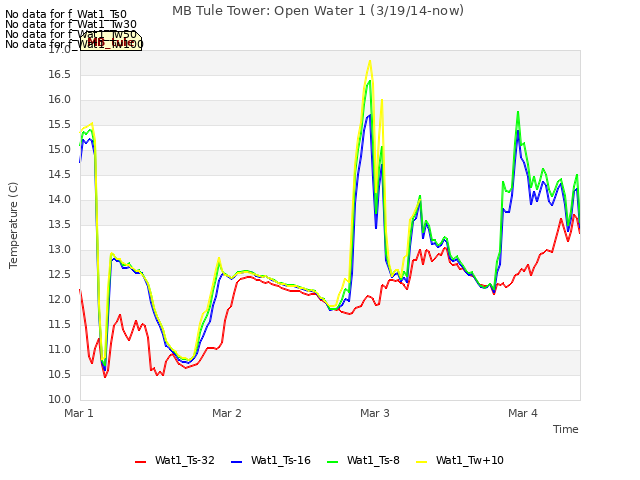Image resolution: width=640 pixels, height=480 pixels.
Task: Click the 14.0 y-axis tick label
Action: [x=60, y=200]
